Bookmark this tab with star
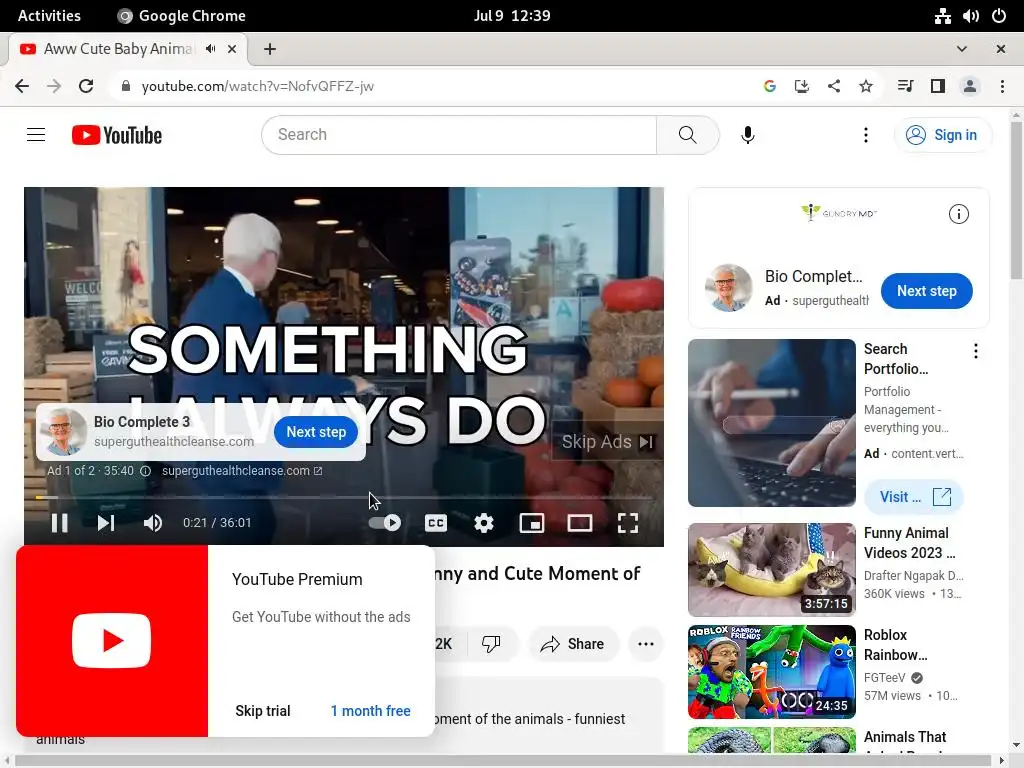 tap(866, 86)
